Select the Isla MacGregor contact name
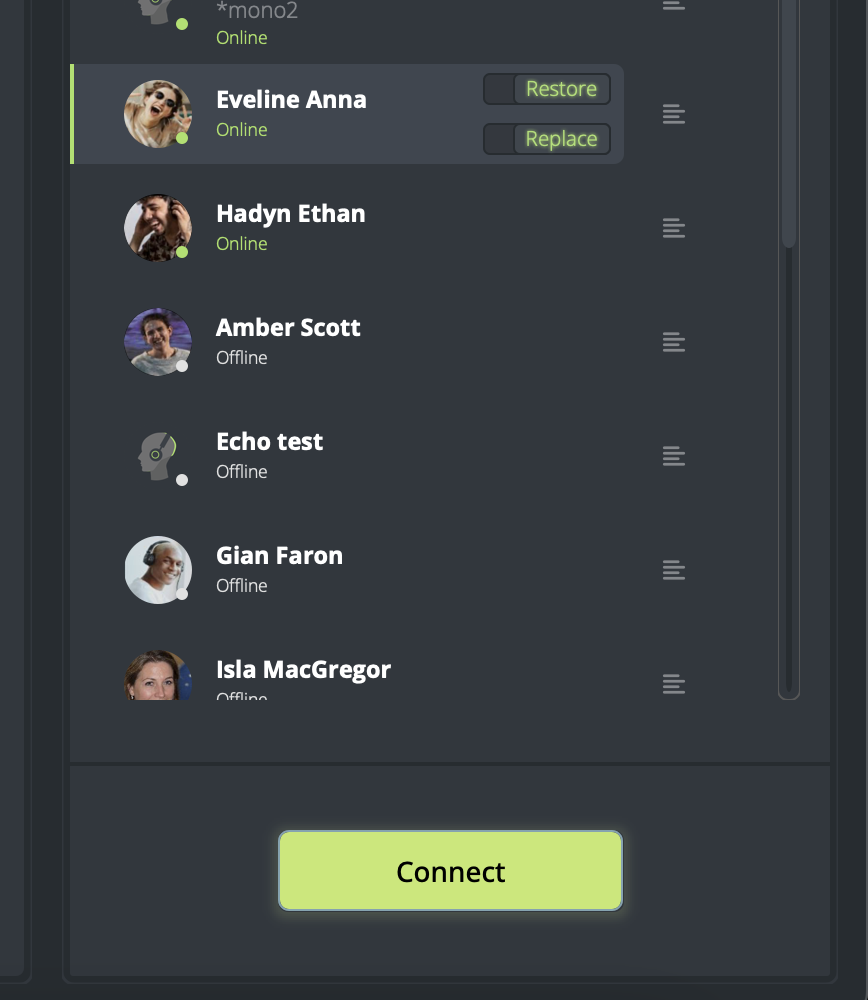The height and width of the screenshot is (1000, 868). pyautogui.click(x=303, y=670)
